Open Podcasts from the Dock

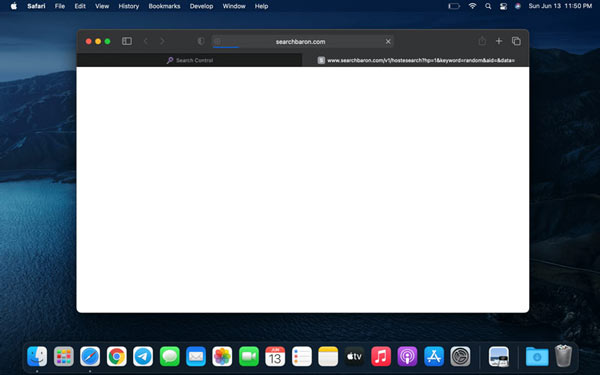[407, 356]
